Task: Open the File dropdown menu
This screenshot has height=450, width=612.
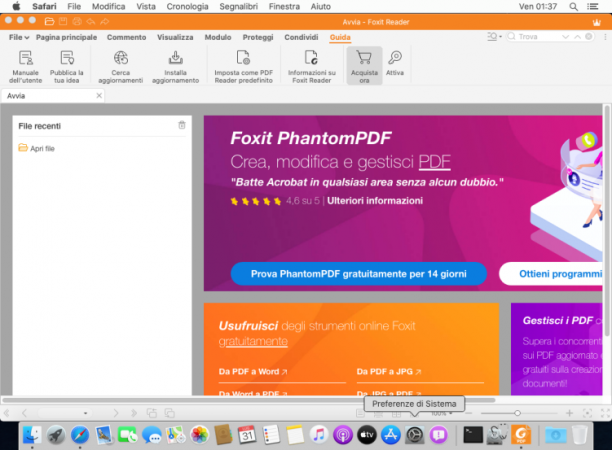Action: pos(19,37)
